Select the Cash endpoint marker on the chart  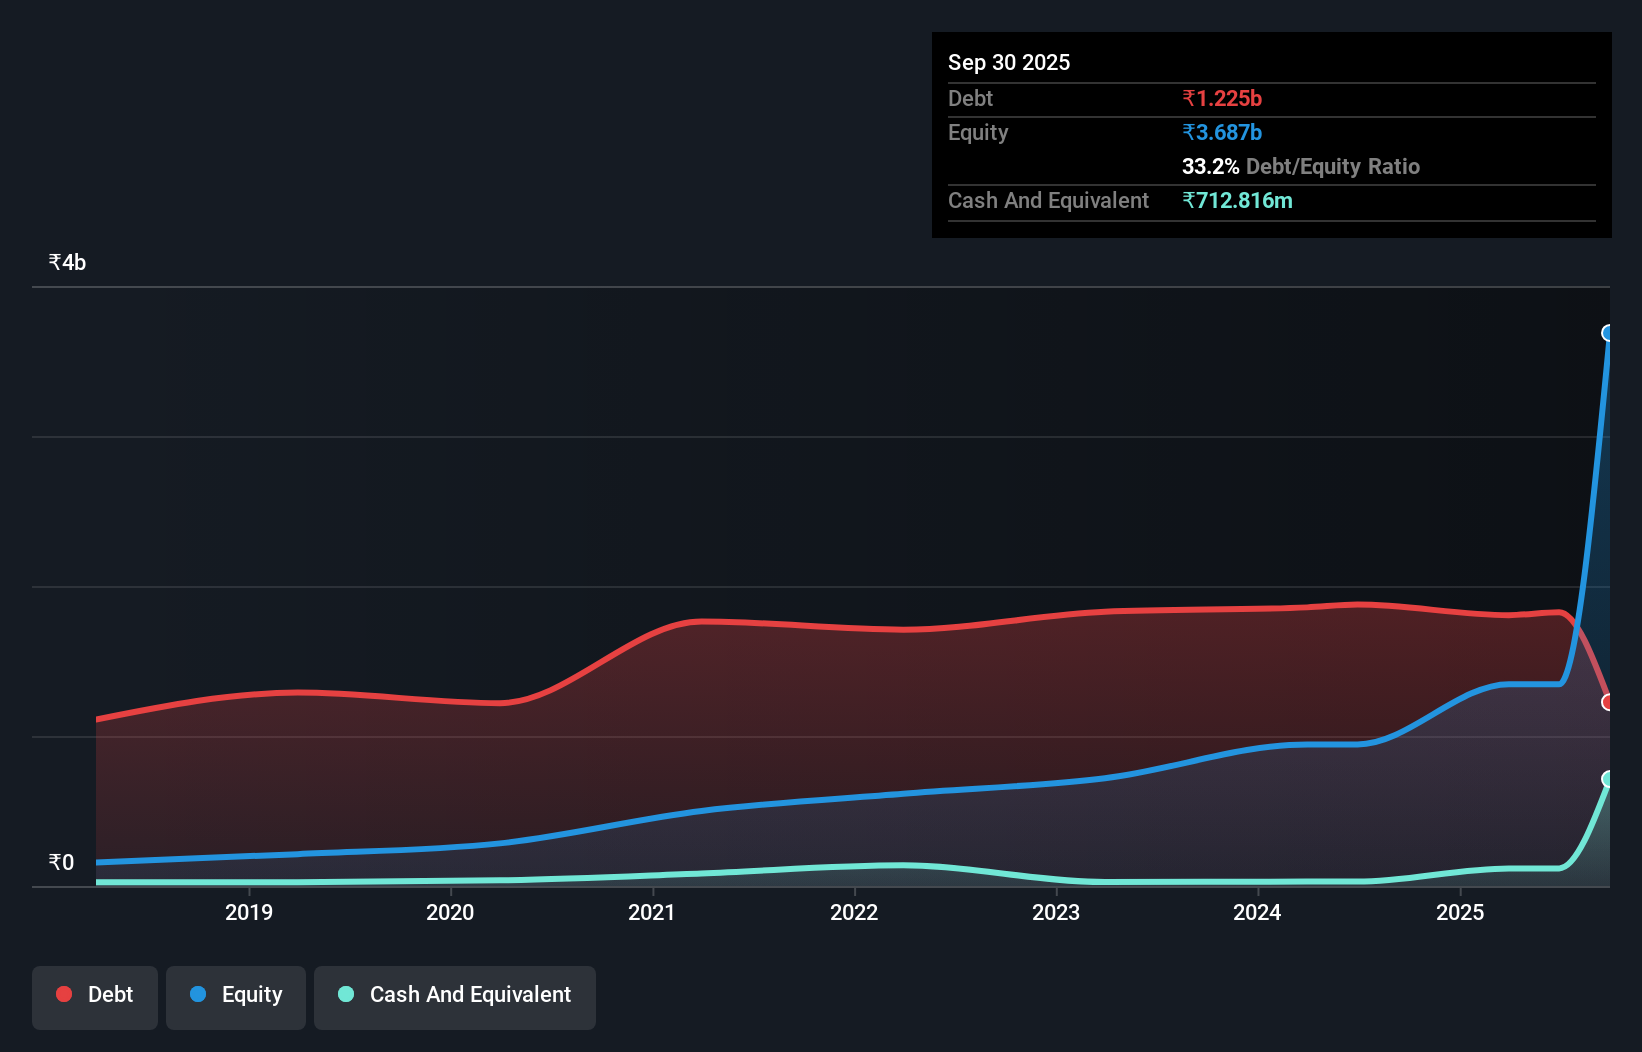pos(1608,778)
